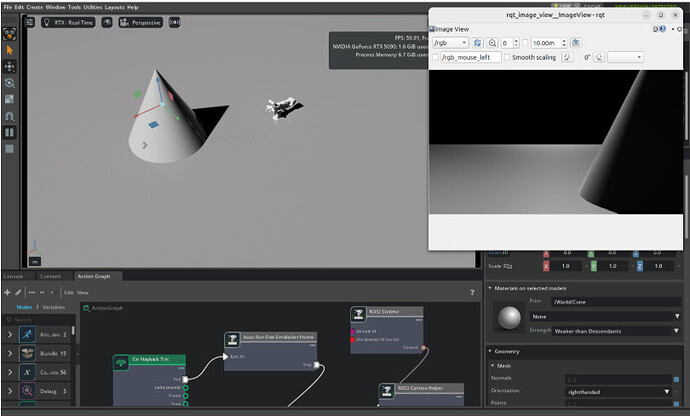The width and height of the screenshot is (690, 416).
Task: Click the /rgb_mouse_left topic text field
Action: tap(470, 57)
